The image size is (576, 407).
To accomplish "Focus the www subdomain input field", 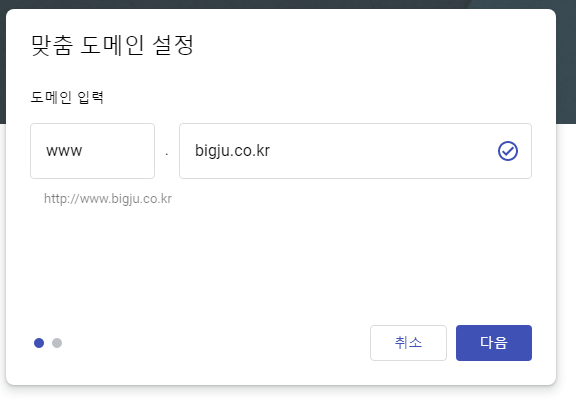I will [x=93, y=151].
